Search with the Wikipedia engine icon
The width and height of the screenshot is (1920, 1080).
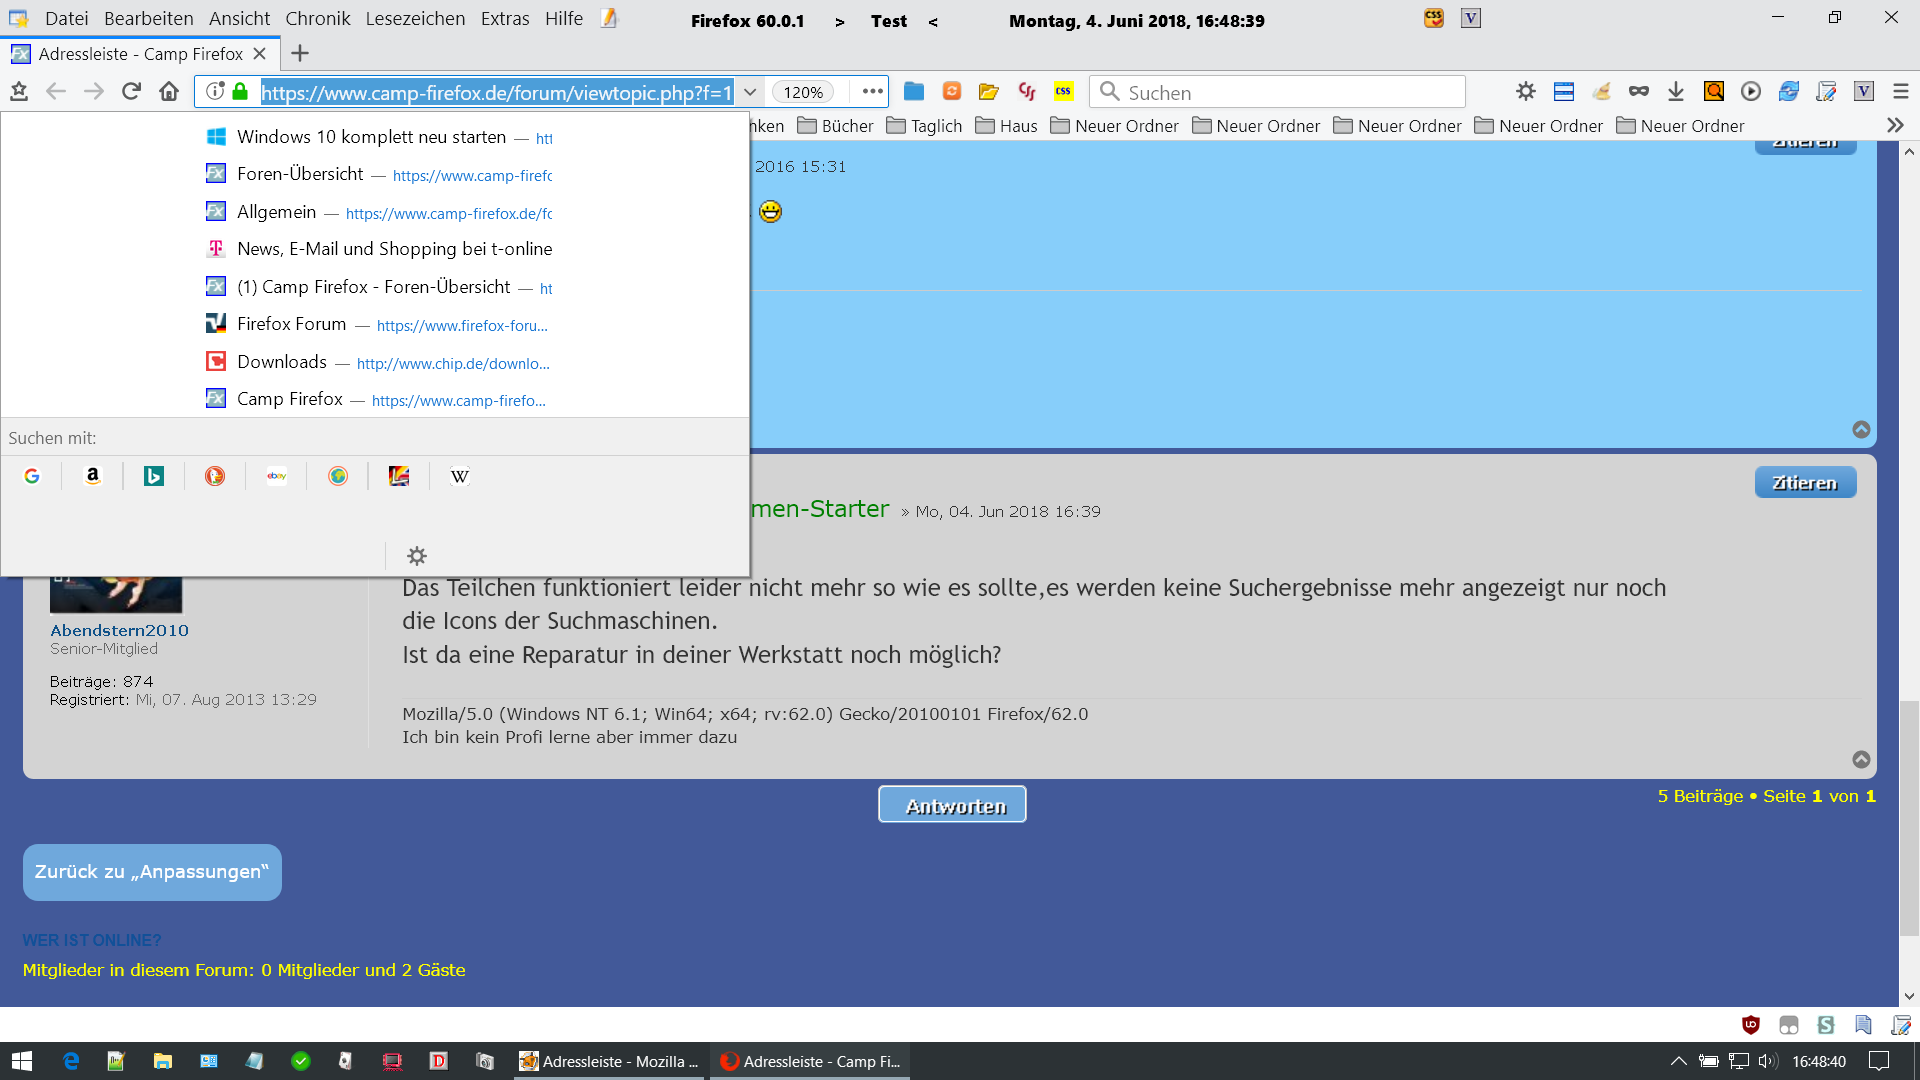tap(459, 477)
